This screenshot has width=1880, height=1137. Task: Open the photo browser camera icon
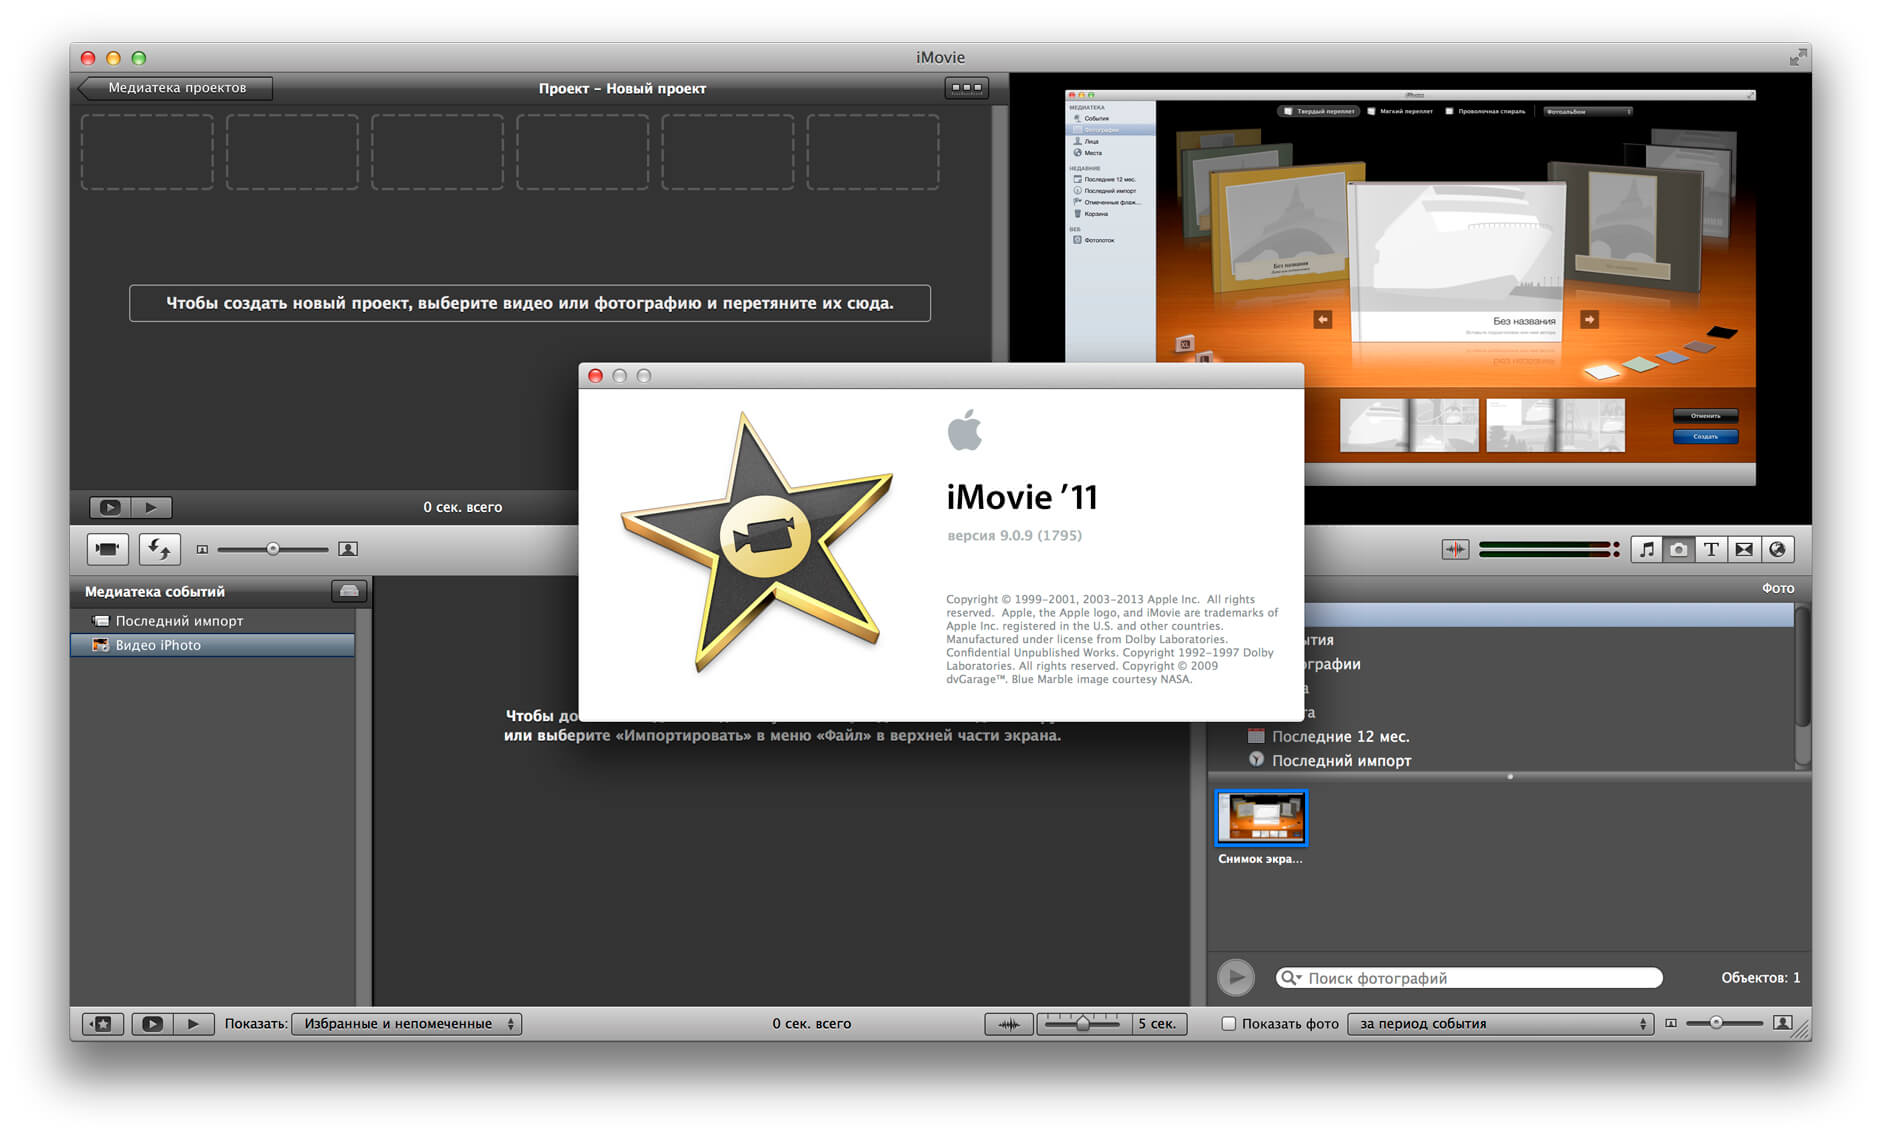coord(1679,549)
